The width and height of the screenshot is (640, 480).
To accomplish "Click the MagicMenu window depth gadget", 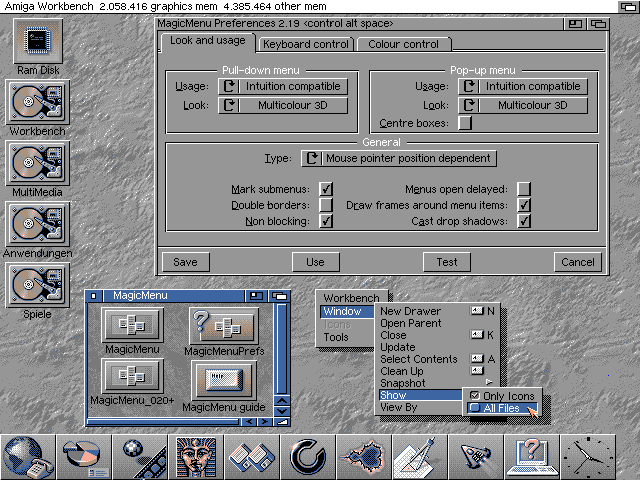I will 280,296.
